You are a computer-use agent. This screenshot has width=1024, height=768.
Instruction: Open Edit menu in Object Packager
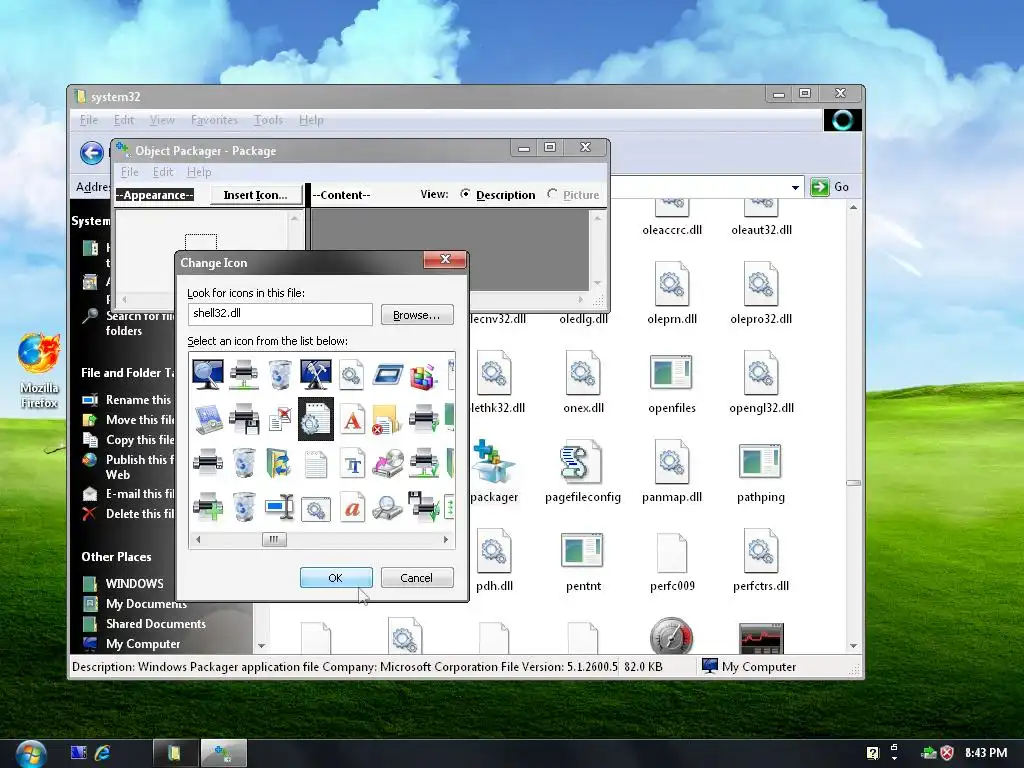pyautogui.click(x=163, y=172)
